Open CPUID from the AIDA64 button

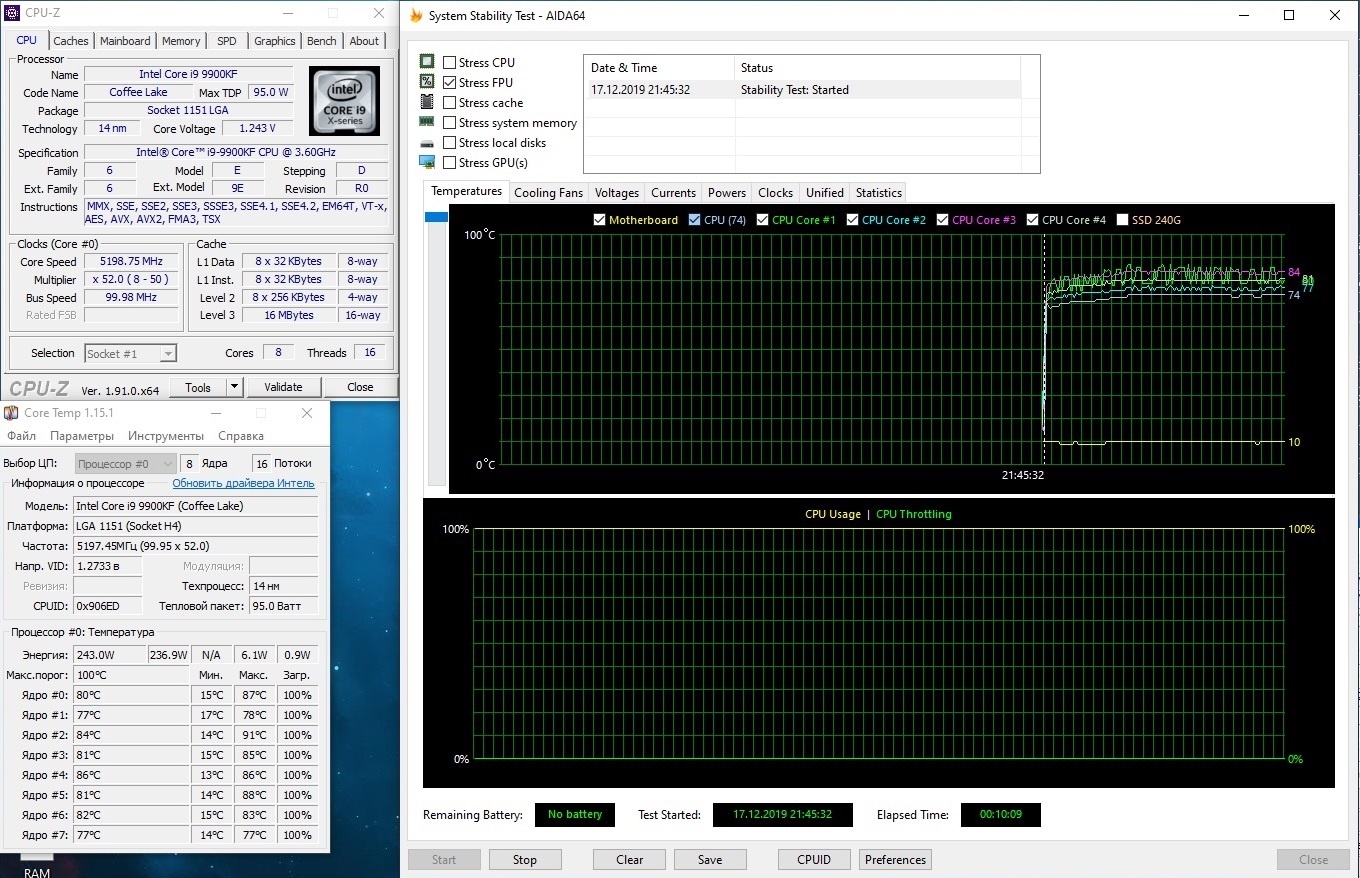(815, 860)
